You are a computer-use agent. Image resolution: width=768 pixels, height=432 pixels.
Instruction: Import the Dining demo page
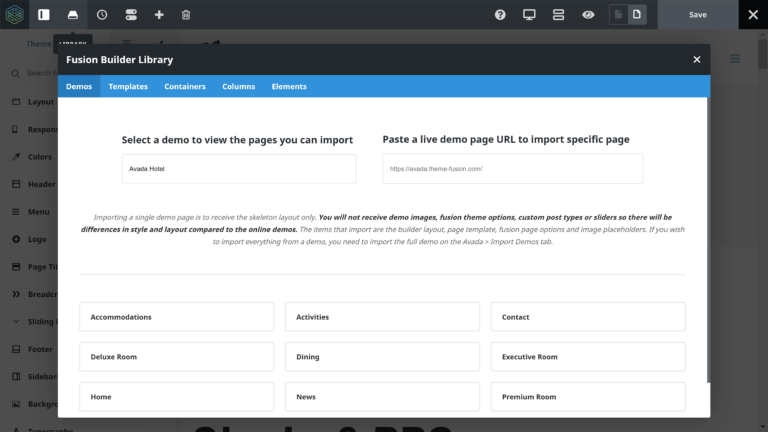[382, 357]
